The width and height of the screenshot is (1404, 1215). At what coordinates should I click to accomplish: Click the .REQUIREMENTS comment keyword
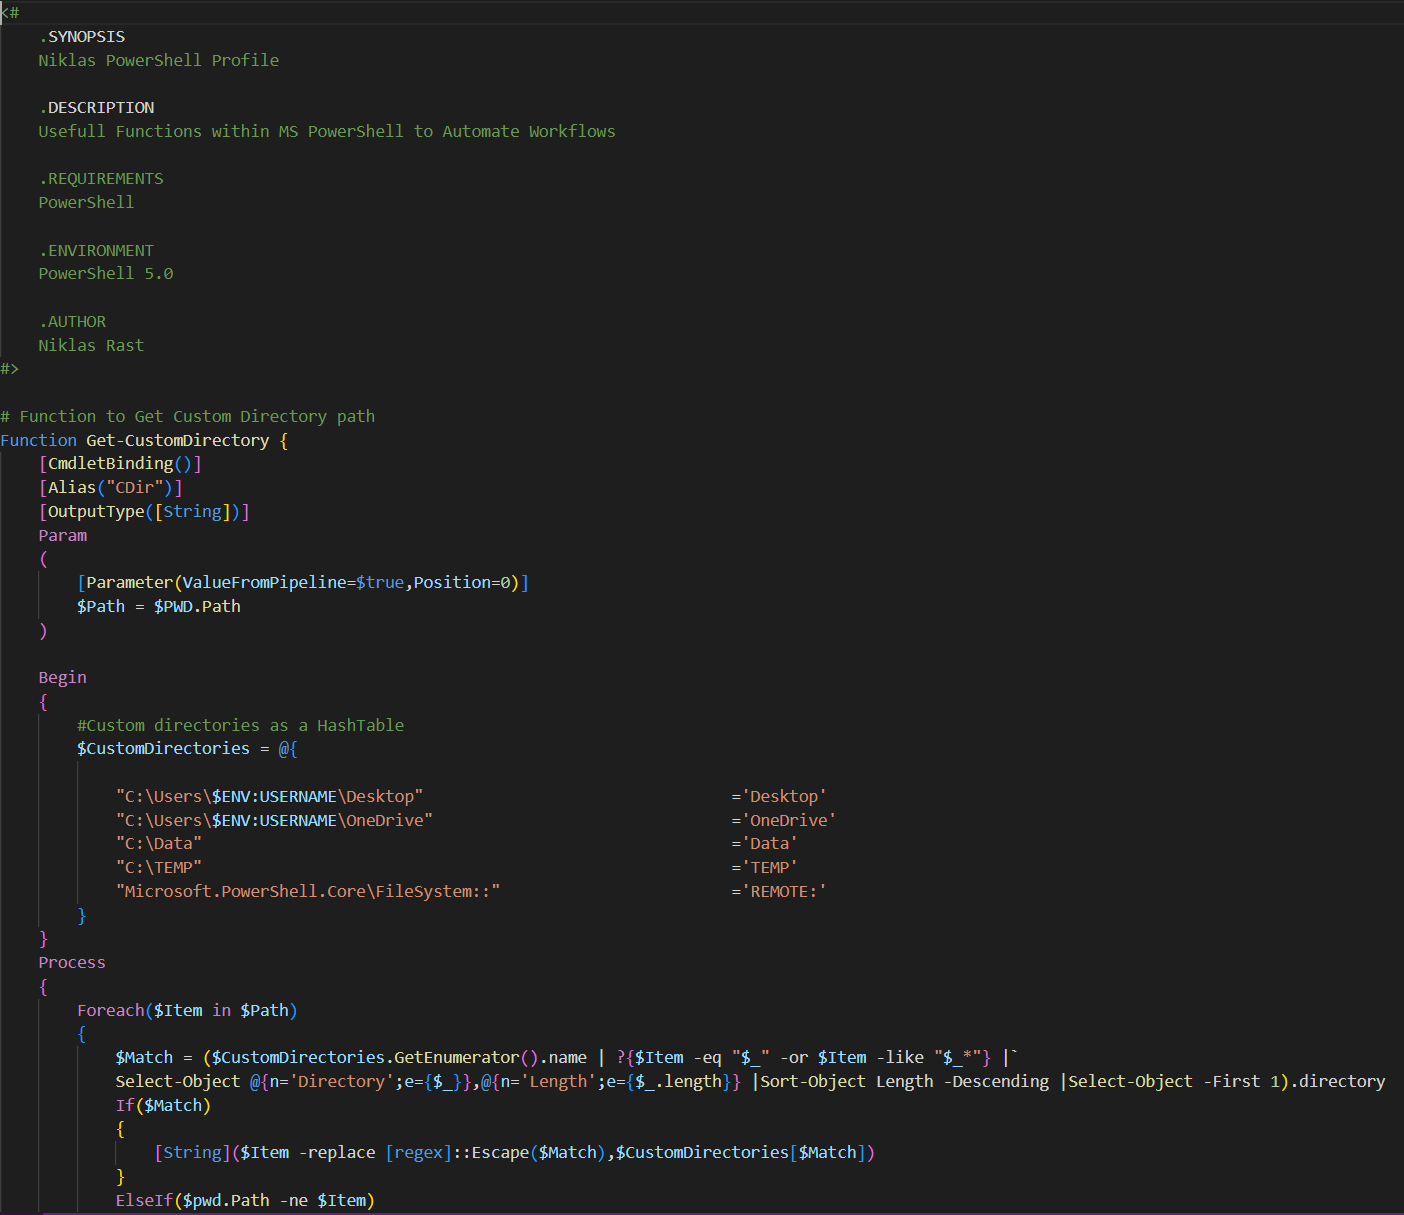[101, 179]
